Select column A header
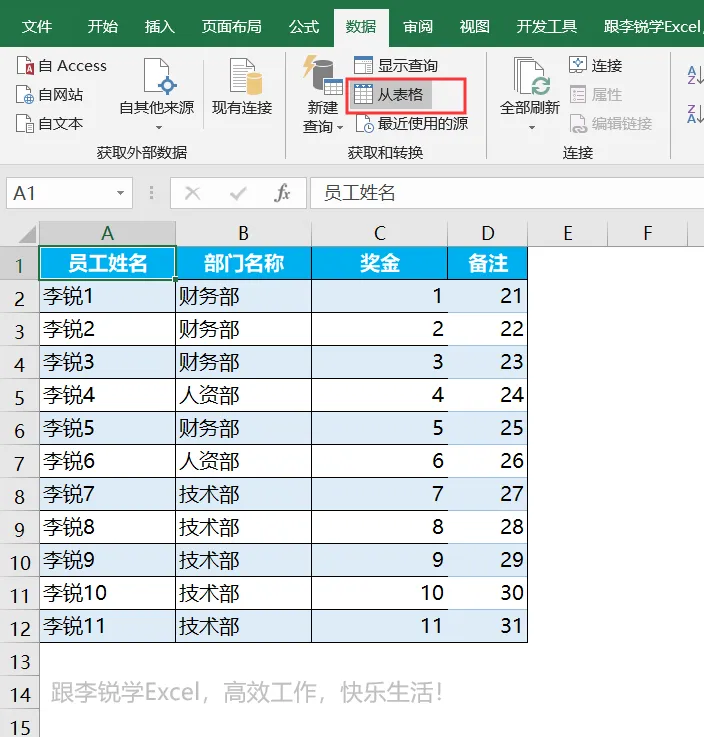Screen dimensions: 704x737 pyautogui.click(x=108, y=234)
